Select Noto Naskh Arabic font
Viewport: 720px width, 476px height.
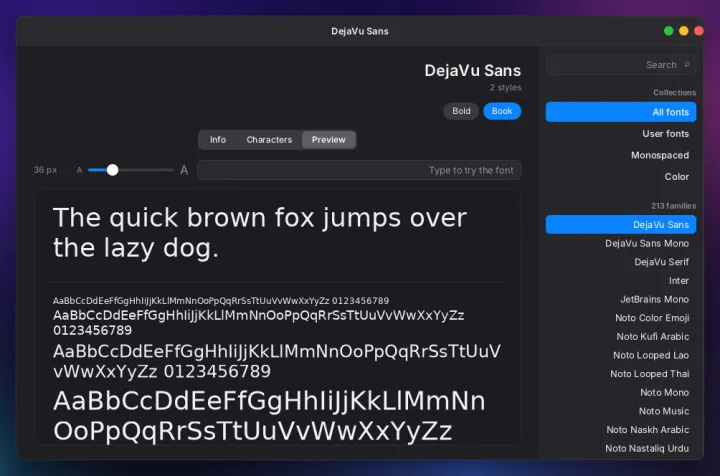point(621,430)
